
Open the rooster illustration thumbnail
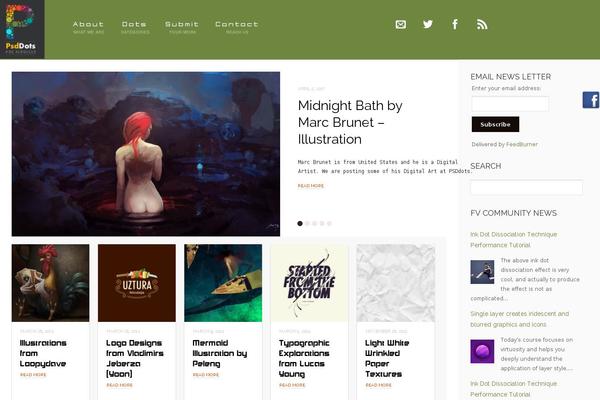click(51, 283)
